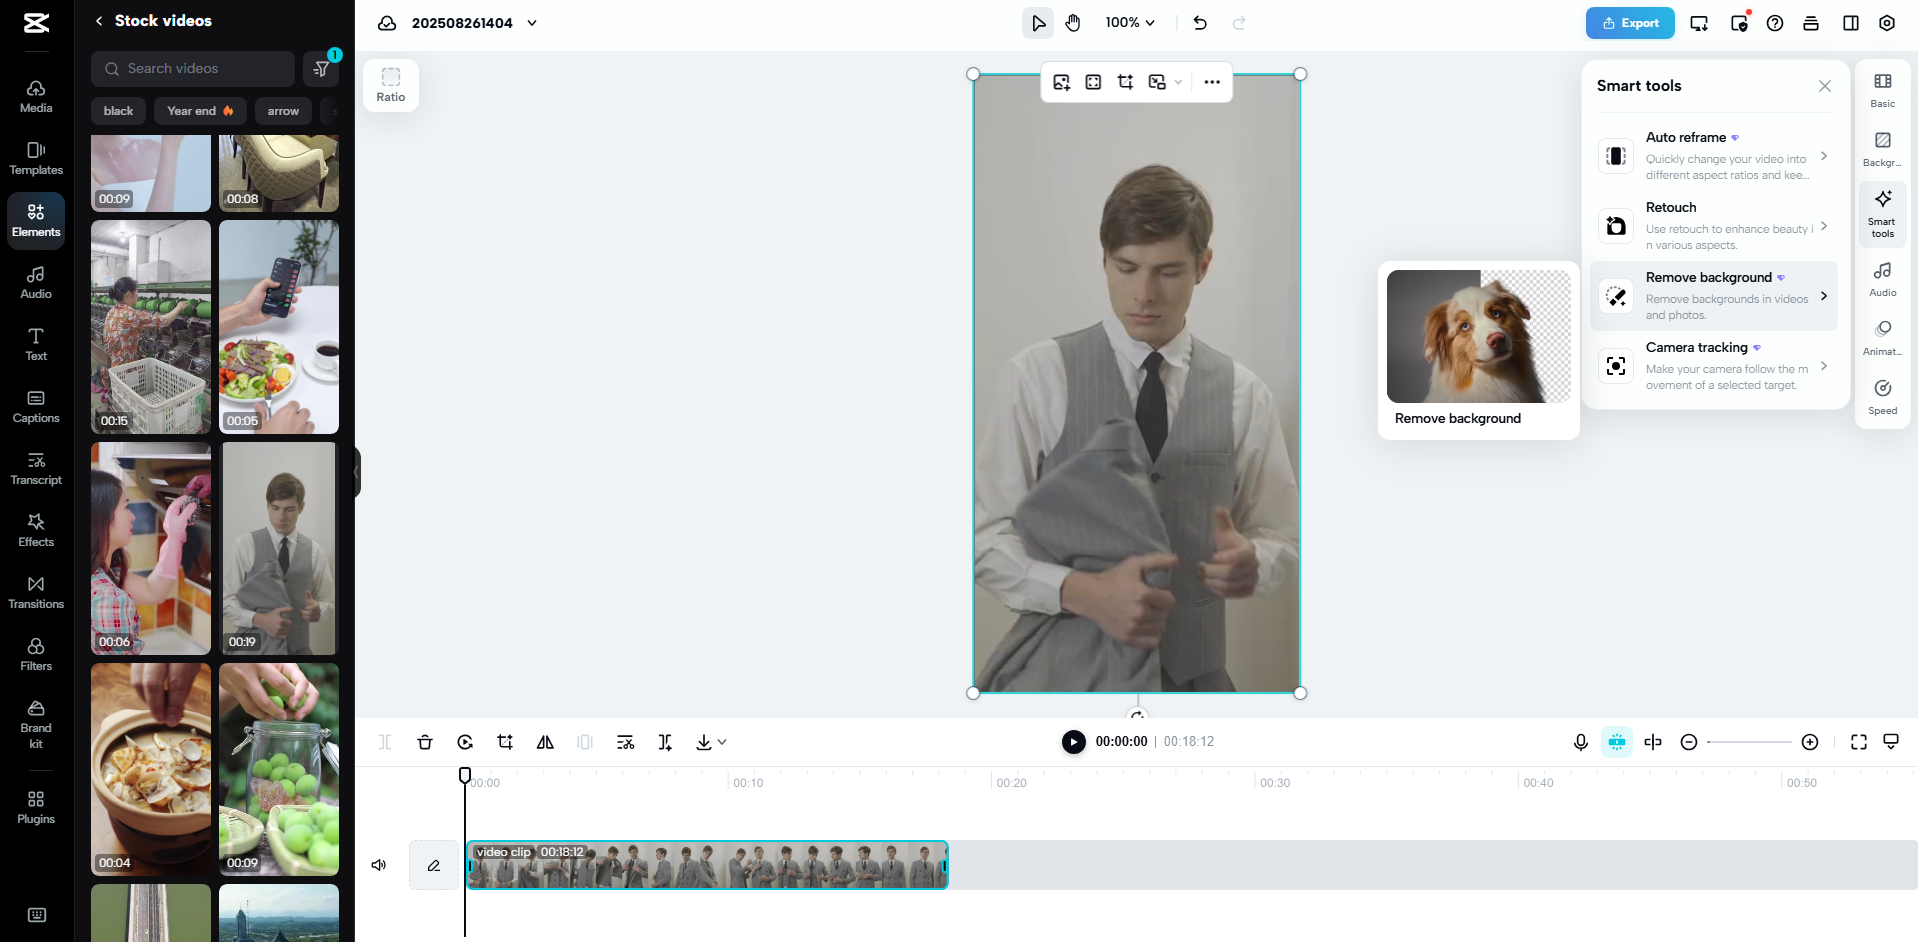
Task: Click the delete trash icon in timeline toolbar
Action: [425, 742]
